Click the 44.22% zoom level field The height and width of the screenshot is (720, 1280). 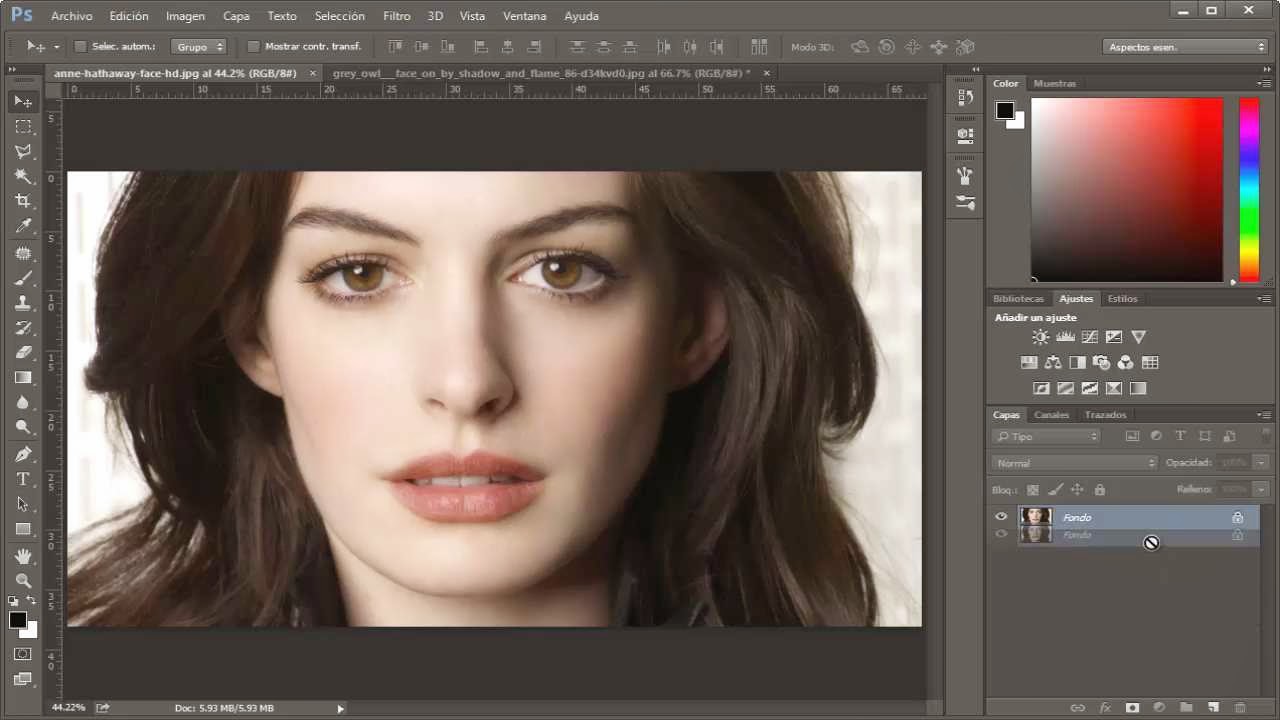point(68,708)
